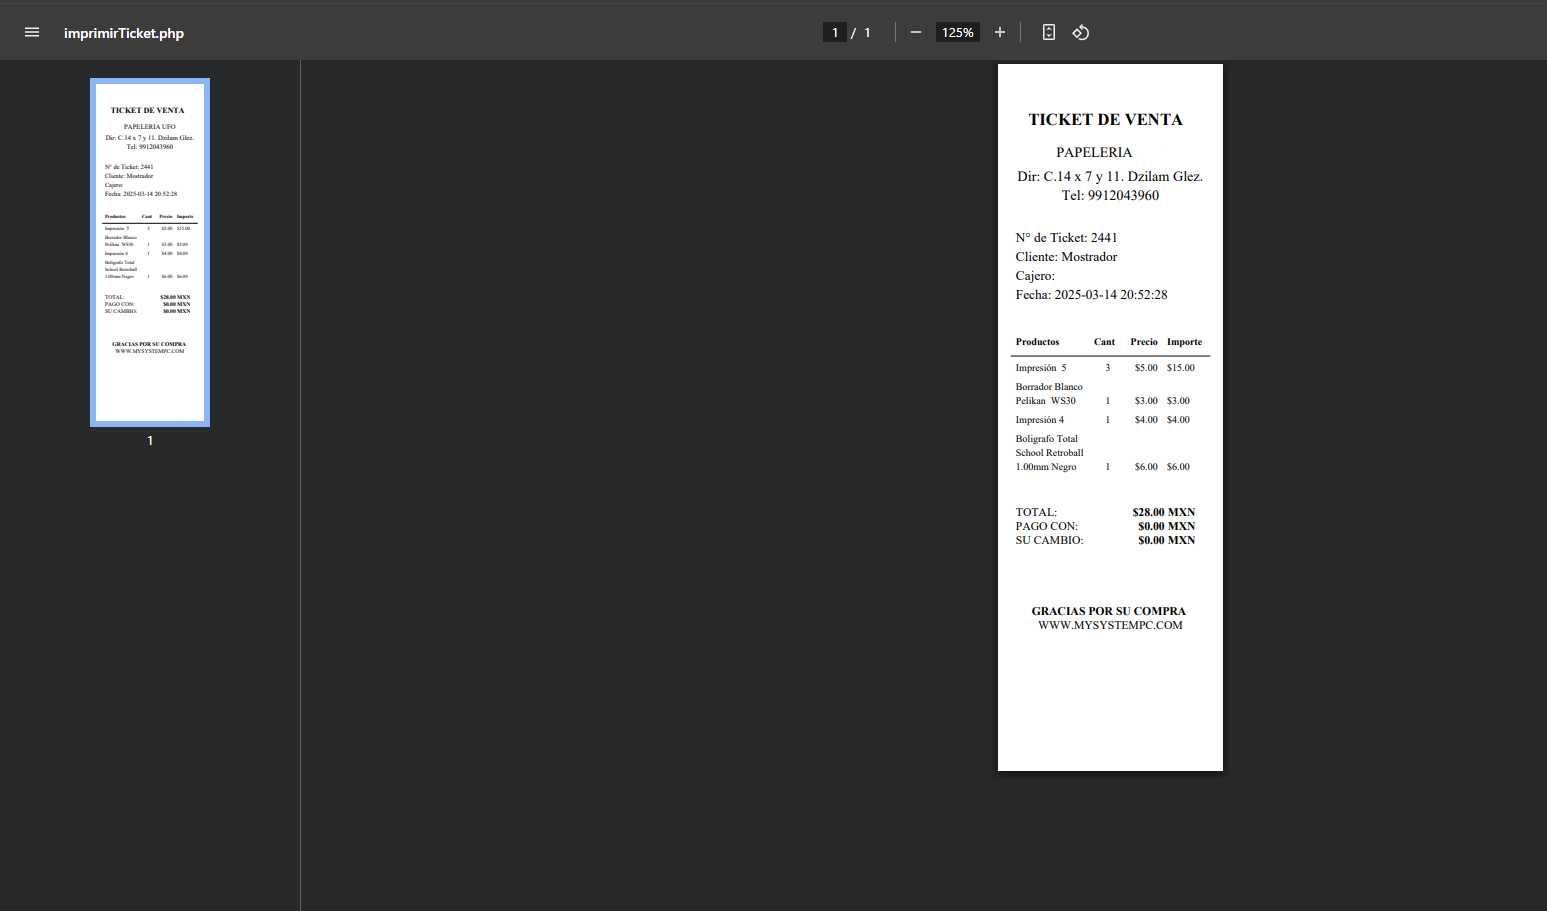Viewport: 1547px width, 911px height.
Task: Toggle the sidebar with the hamburger menu icon
Action: point(32,32)
